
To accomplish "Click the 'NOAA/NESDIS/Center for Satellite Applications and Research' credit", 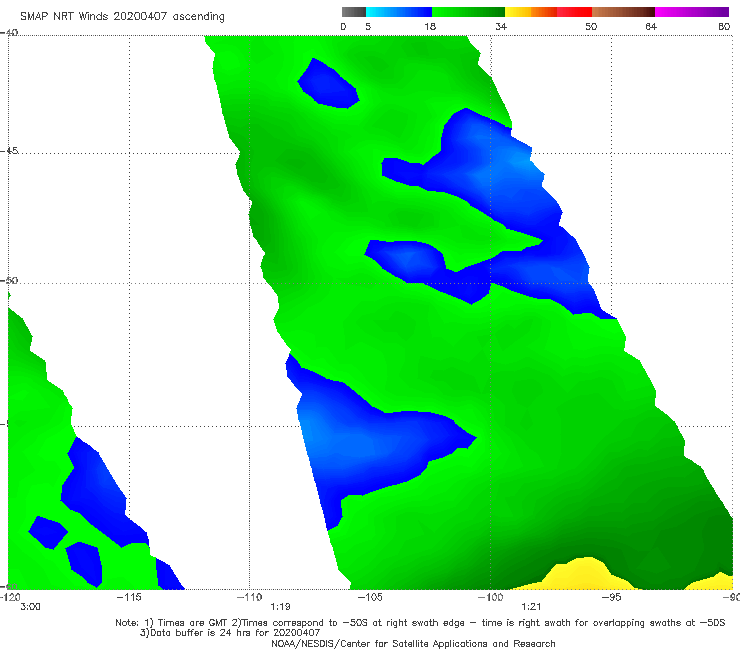I will pyautogui.click(x=413, y=643).
